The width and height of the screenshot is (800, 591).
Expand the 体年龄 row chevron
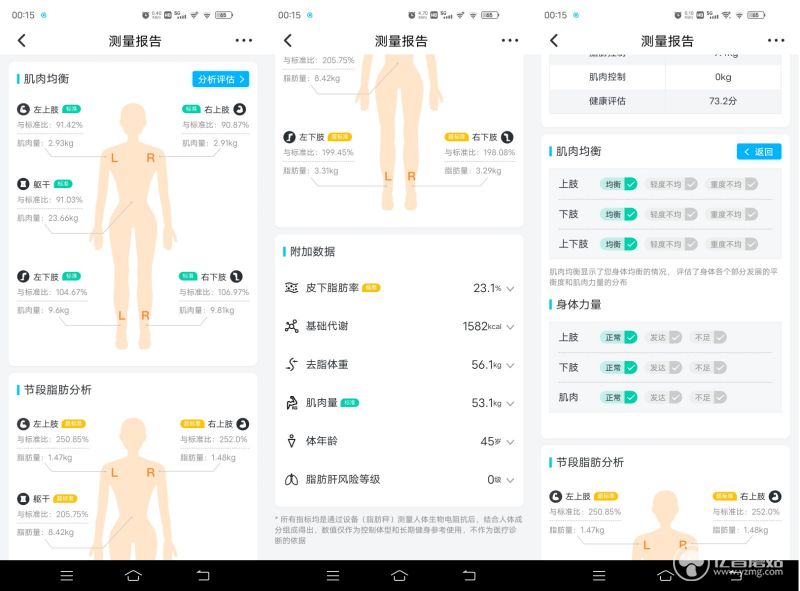(x=510, y=442)
